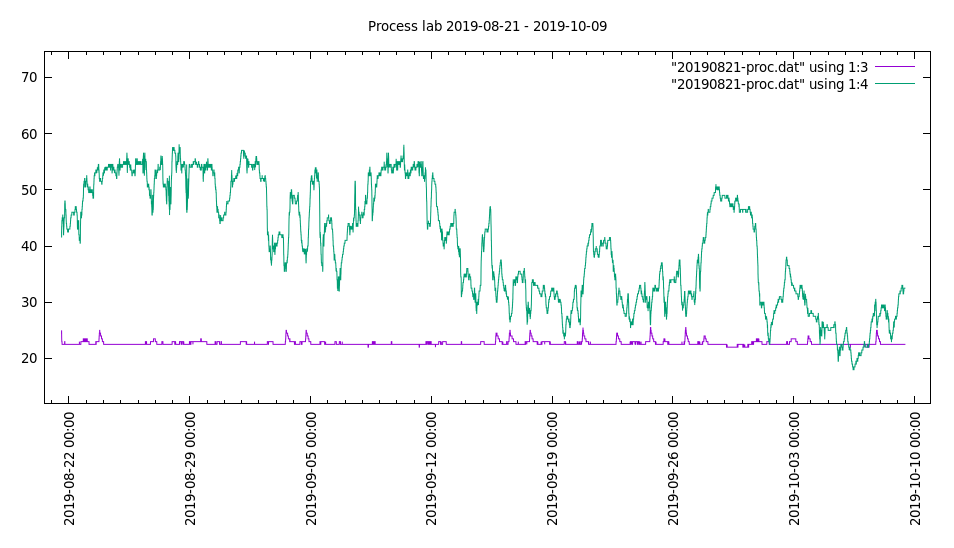Click the y-axis label 60
The width and height of the screenshot is (954, 548).
pyautogui.click(x=29, y=134)
